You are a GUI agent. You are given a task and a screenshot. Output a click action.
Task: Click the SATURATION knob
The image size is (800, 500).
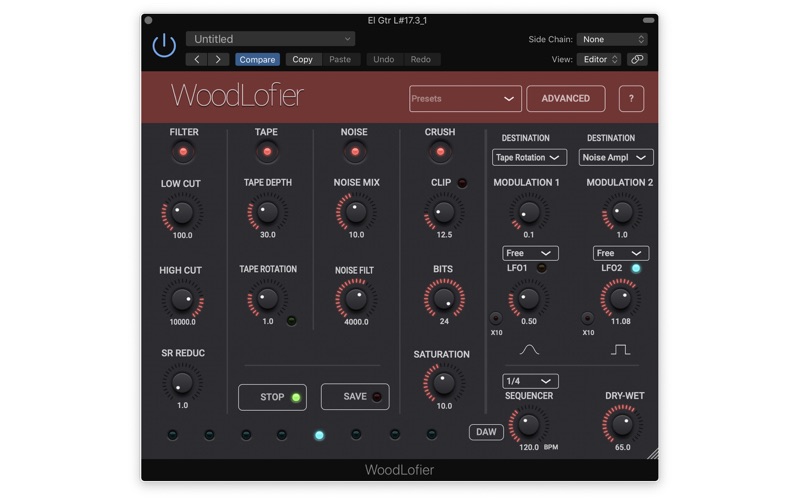(x=444, y=384)
